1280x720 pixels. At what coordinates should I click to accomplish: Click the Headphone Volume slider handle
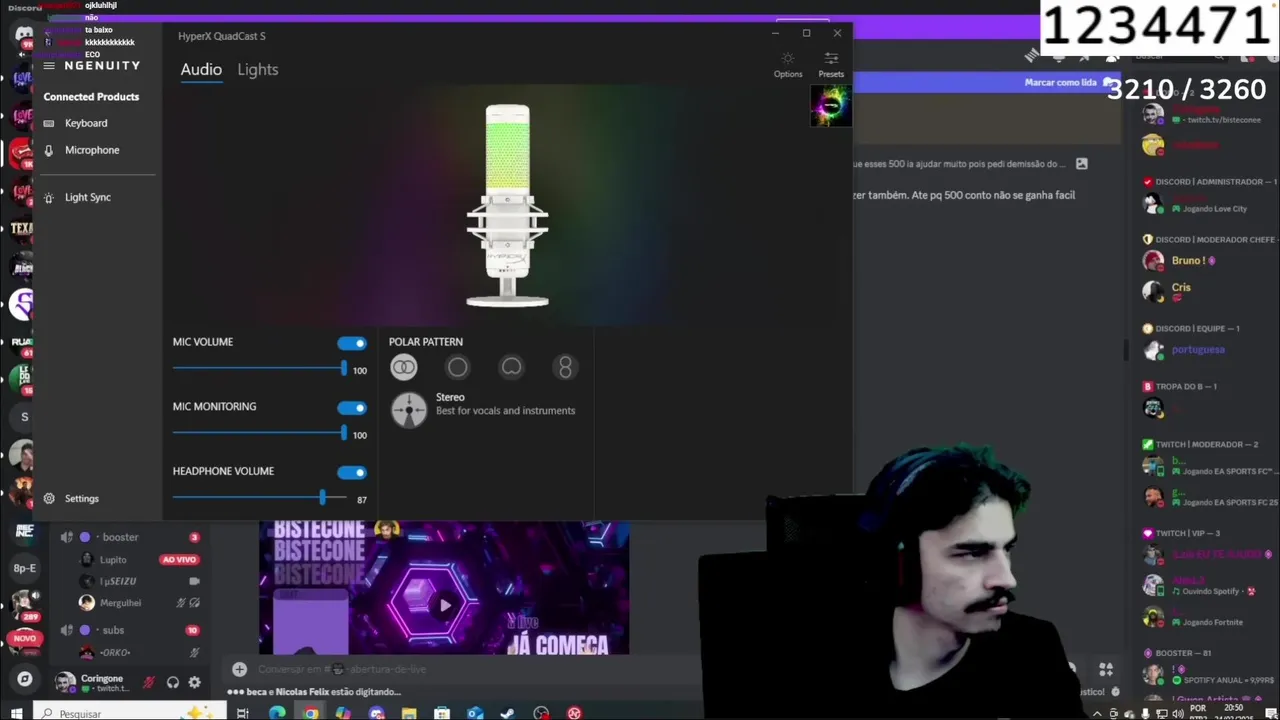pyautogui.click(x=322, y=497)
